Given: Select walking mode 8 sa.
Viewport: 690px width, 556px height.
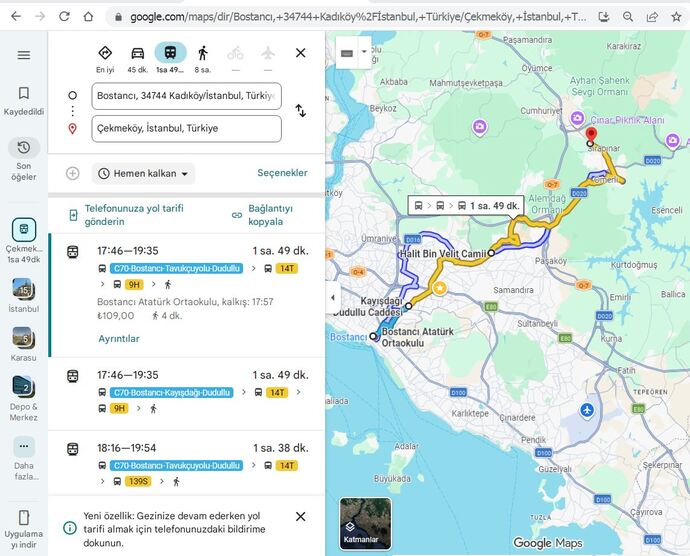Looking at the screenshot, I should [203, 59].
